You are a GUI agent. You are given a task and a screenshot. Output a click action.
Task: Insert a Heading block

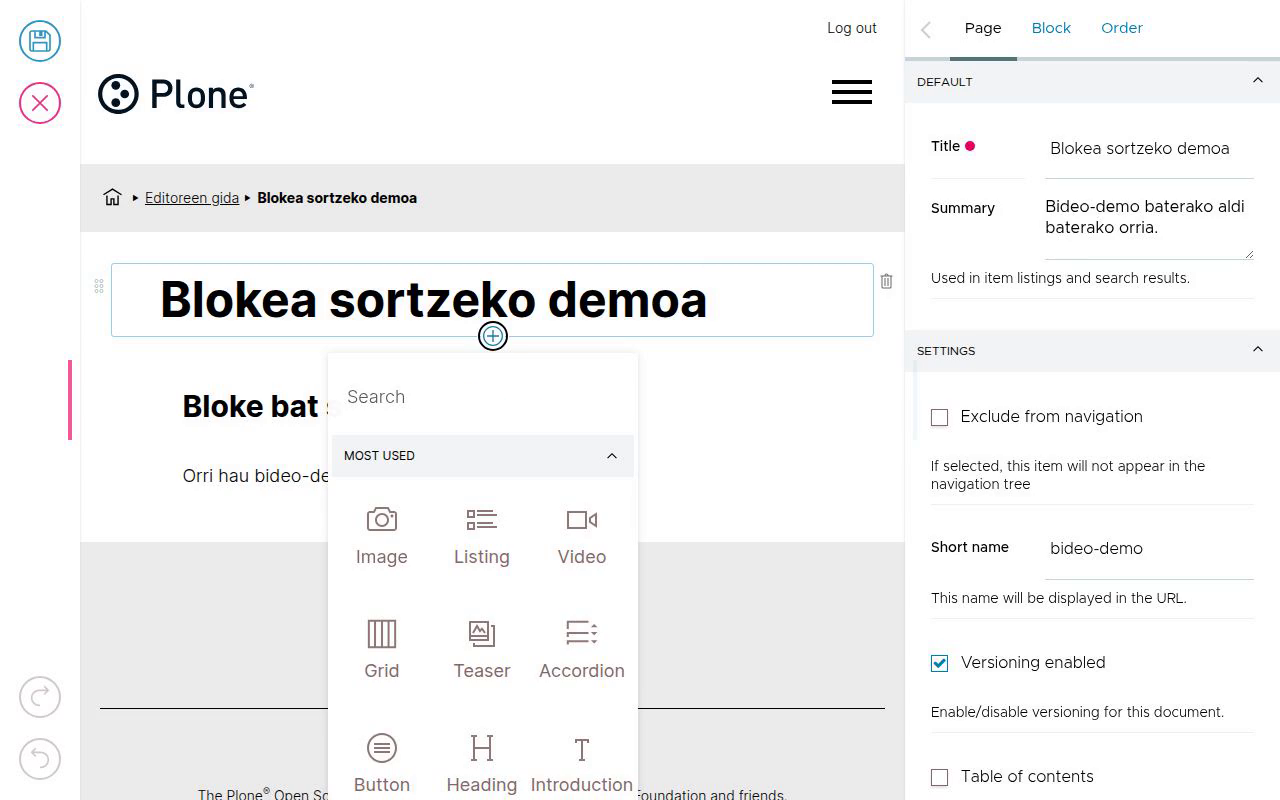click(482, 764)
